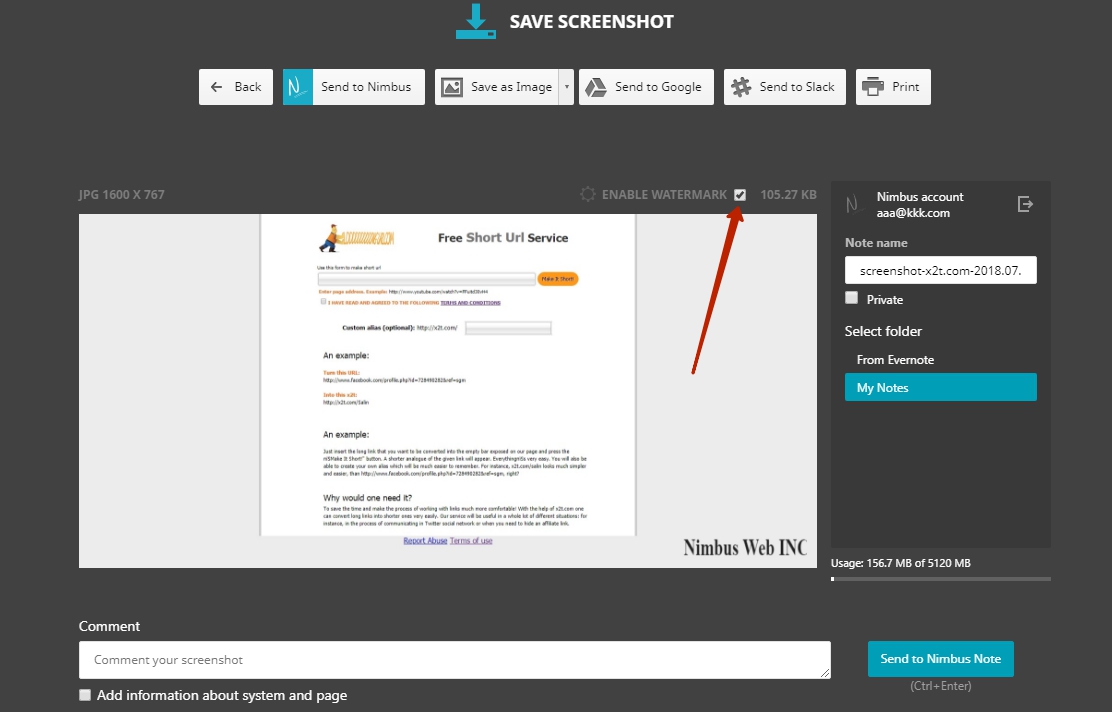
Task: Click the Back button
Action: (235, 87)
